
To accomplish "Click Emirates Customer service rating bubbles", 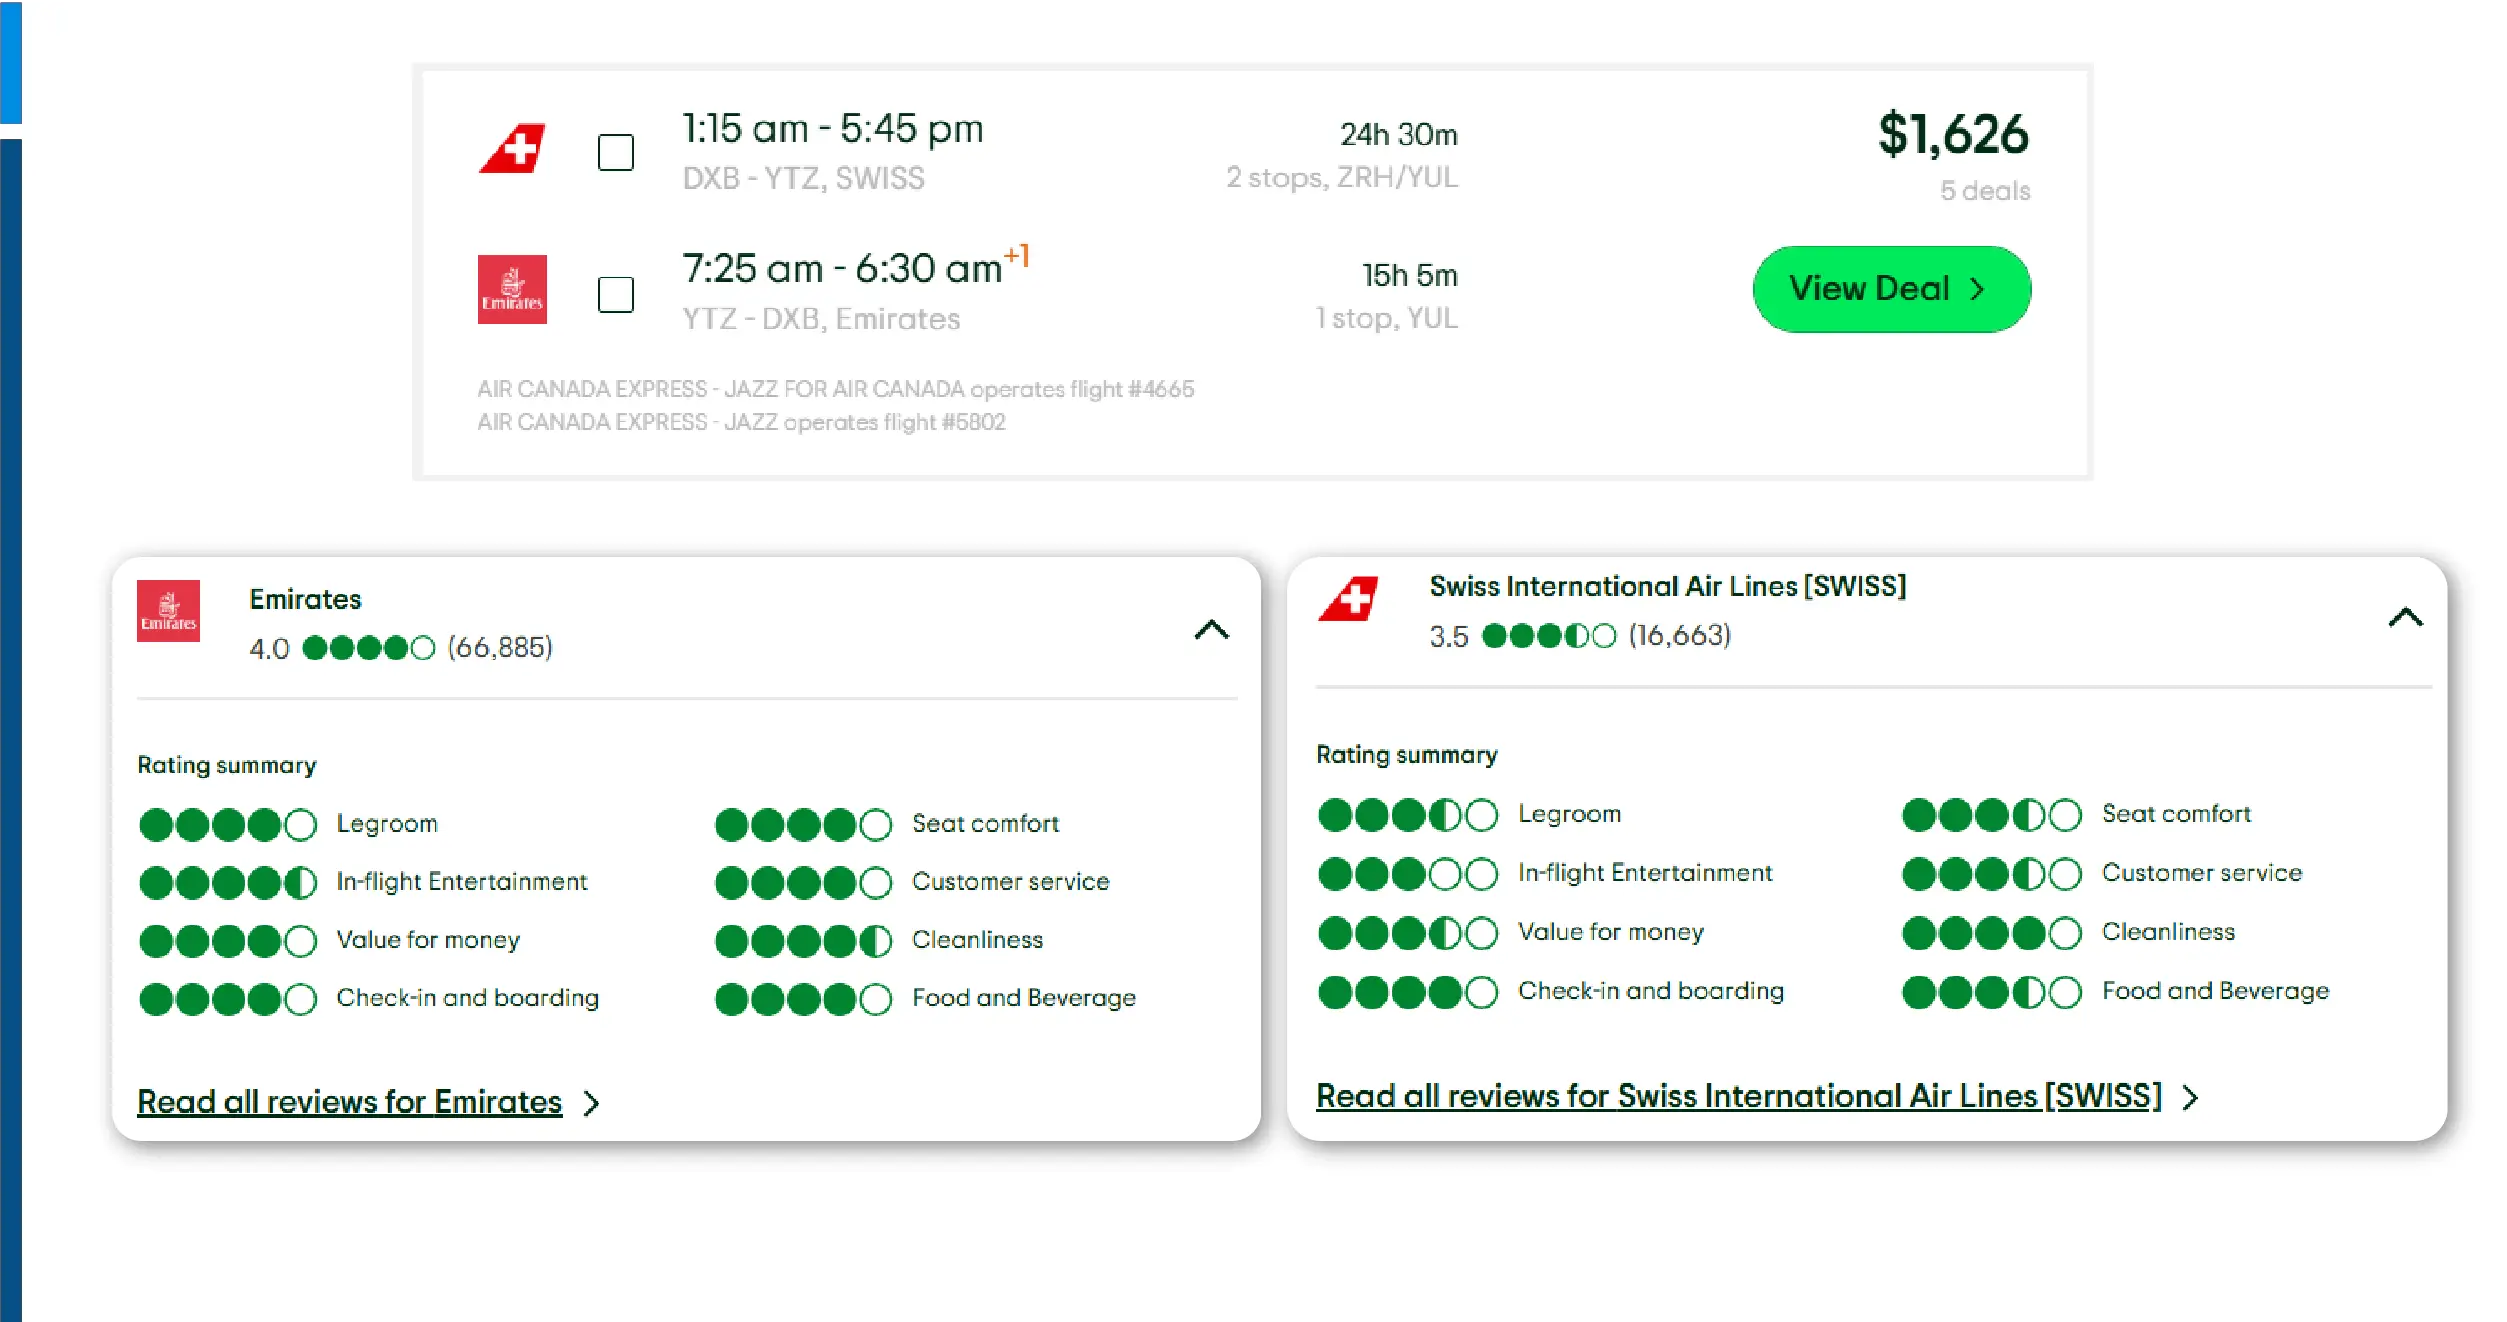I will coord(804,883).
